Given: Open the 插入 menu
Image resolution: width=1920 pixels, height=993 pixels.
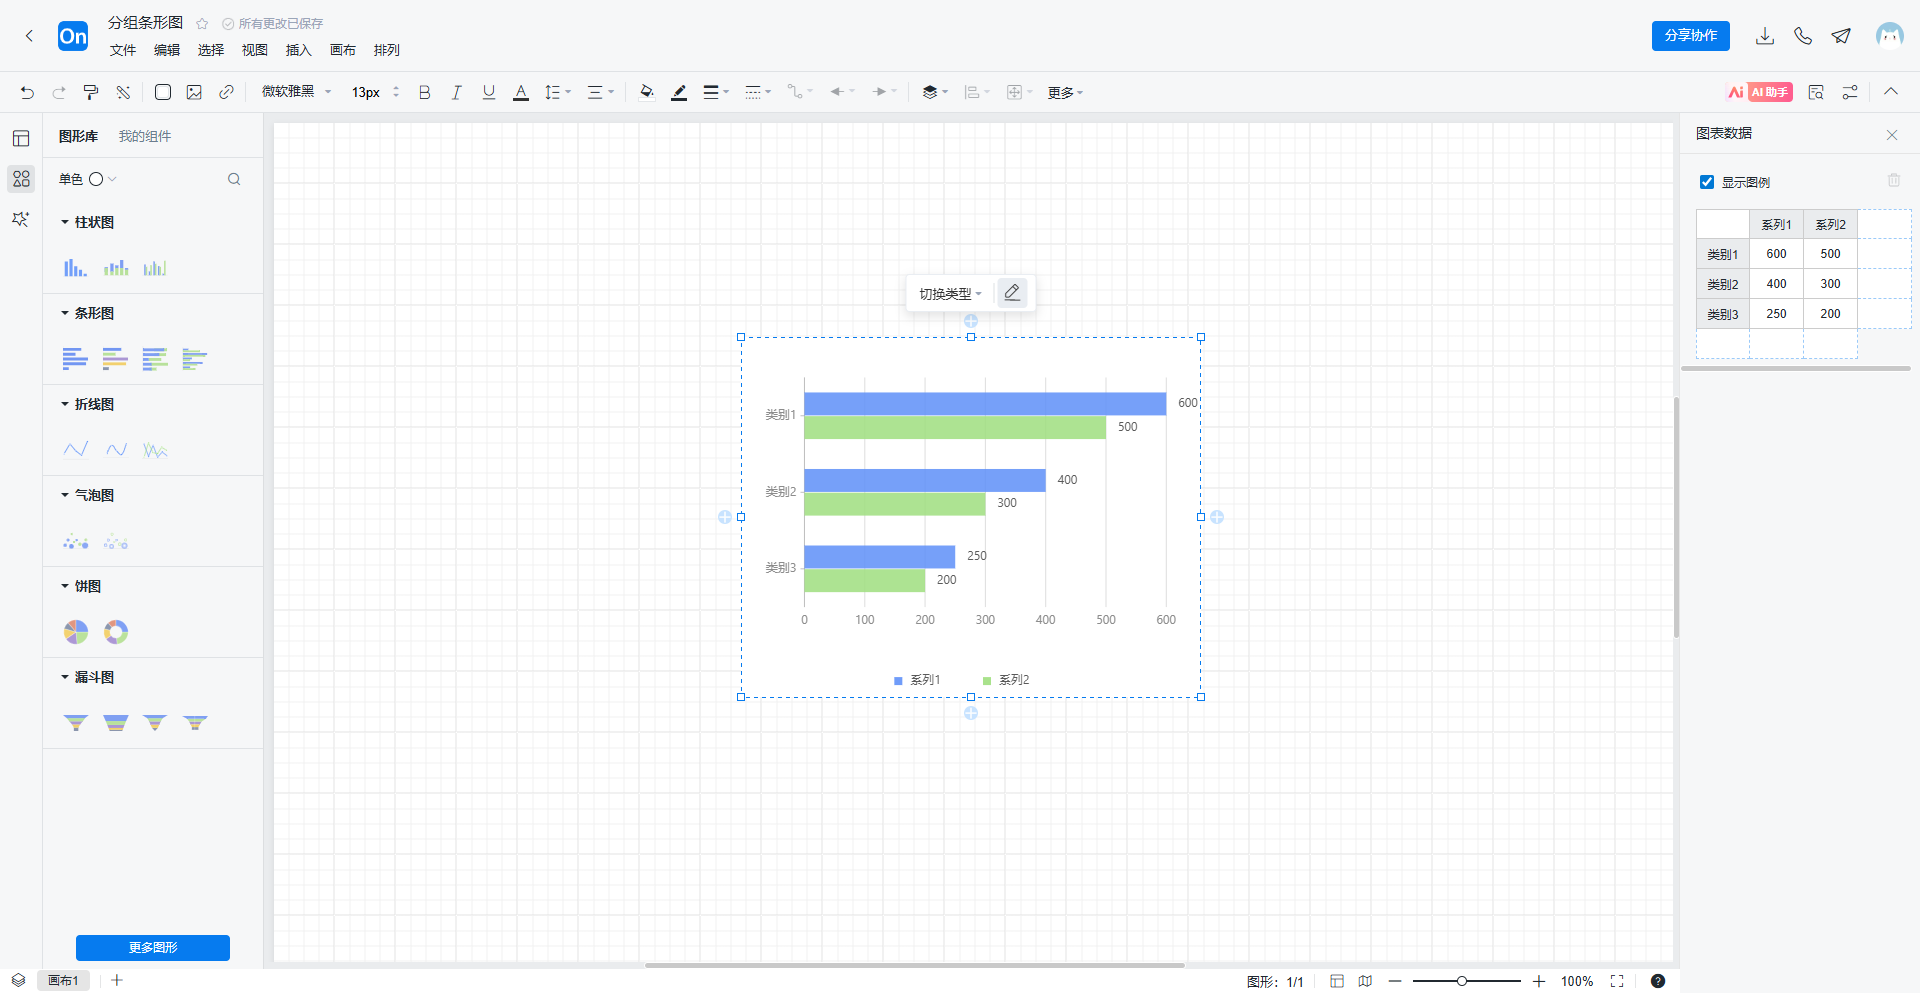Looking at the screenshot, I should (x=298, y=50).
